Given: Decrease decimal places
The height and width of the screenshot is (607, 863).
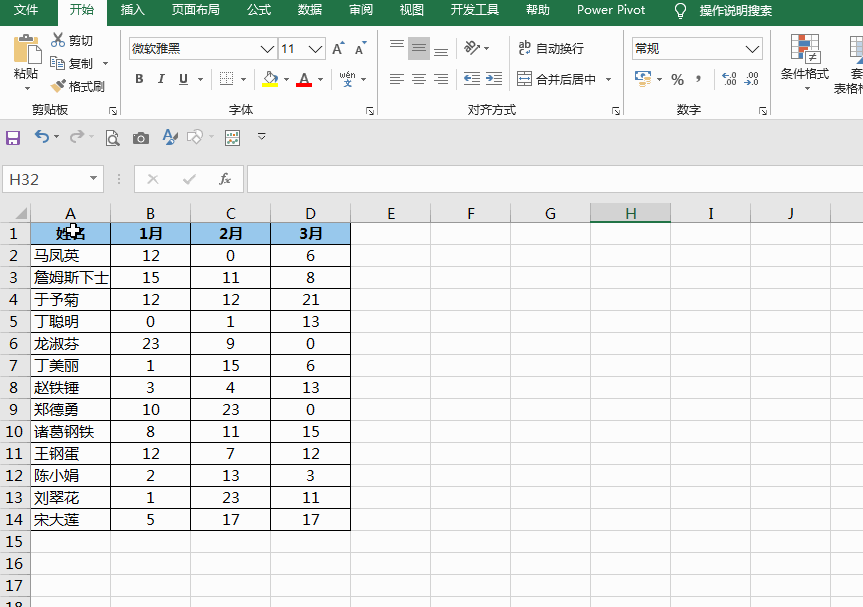Looking at the screenshot, I should point(751,79).
